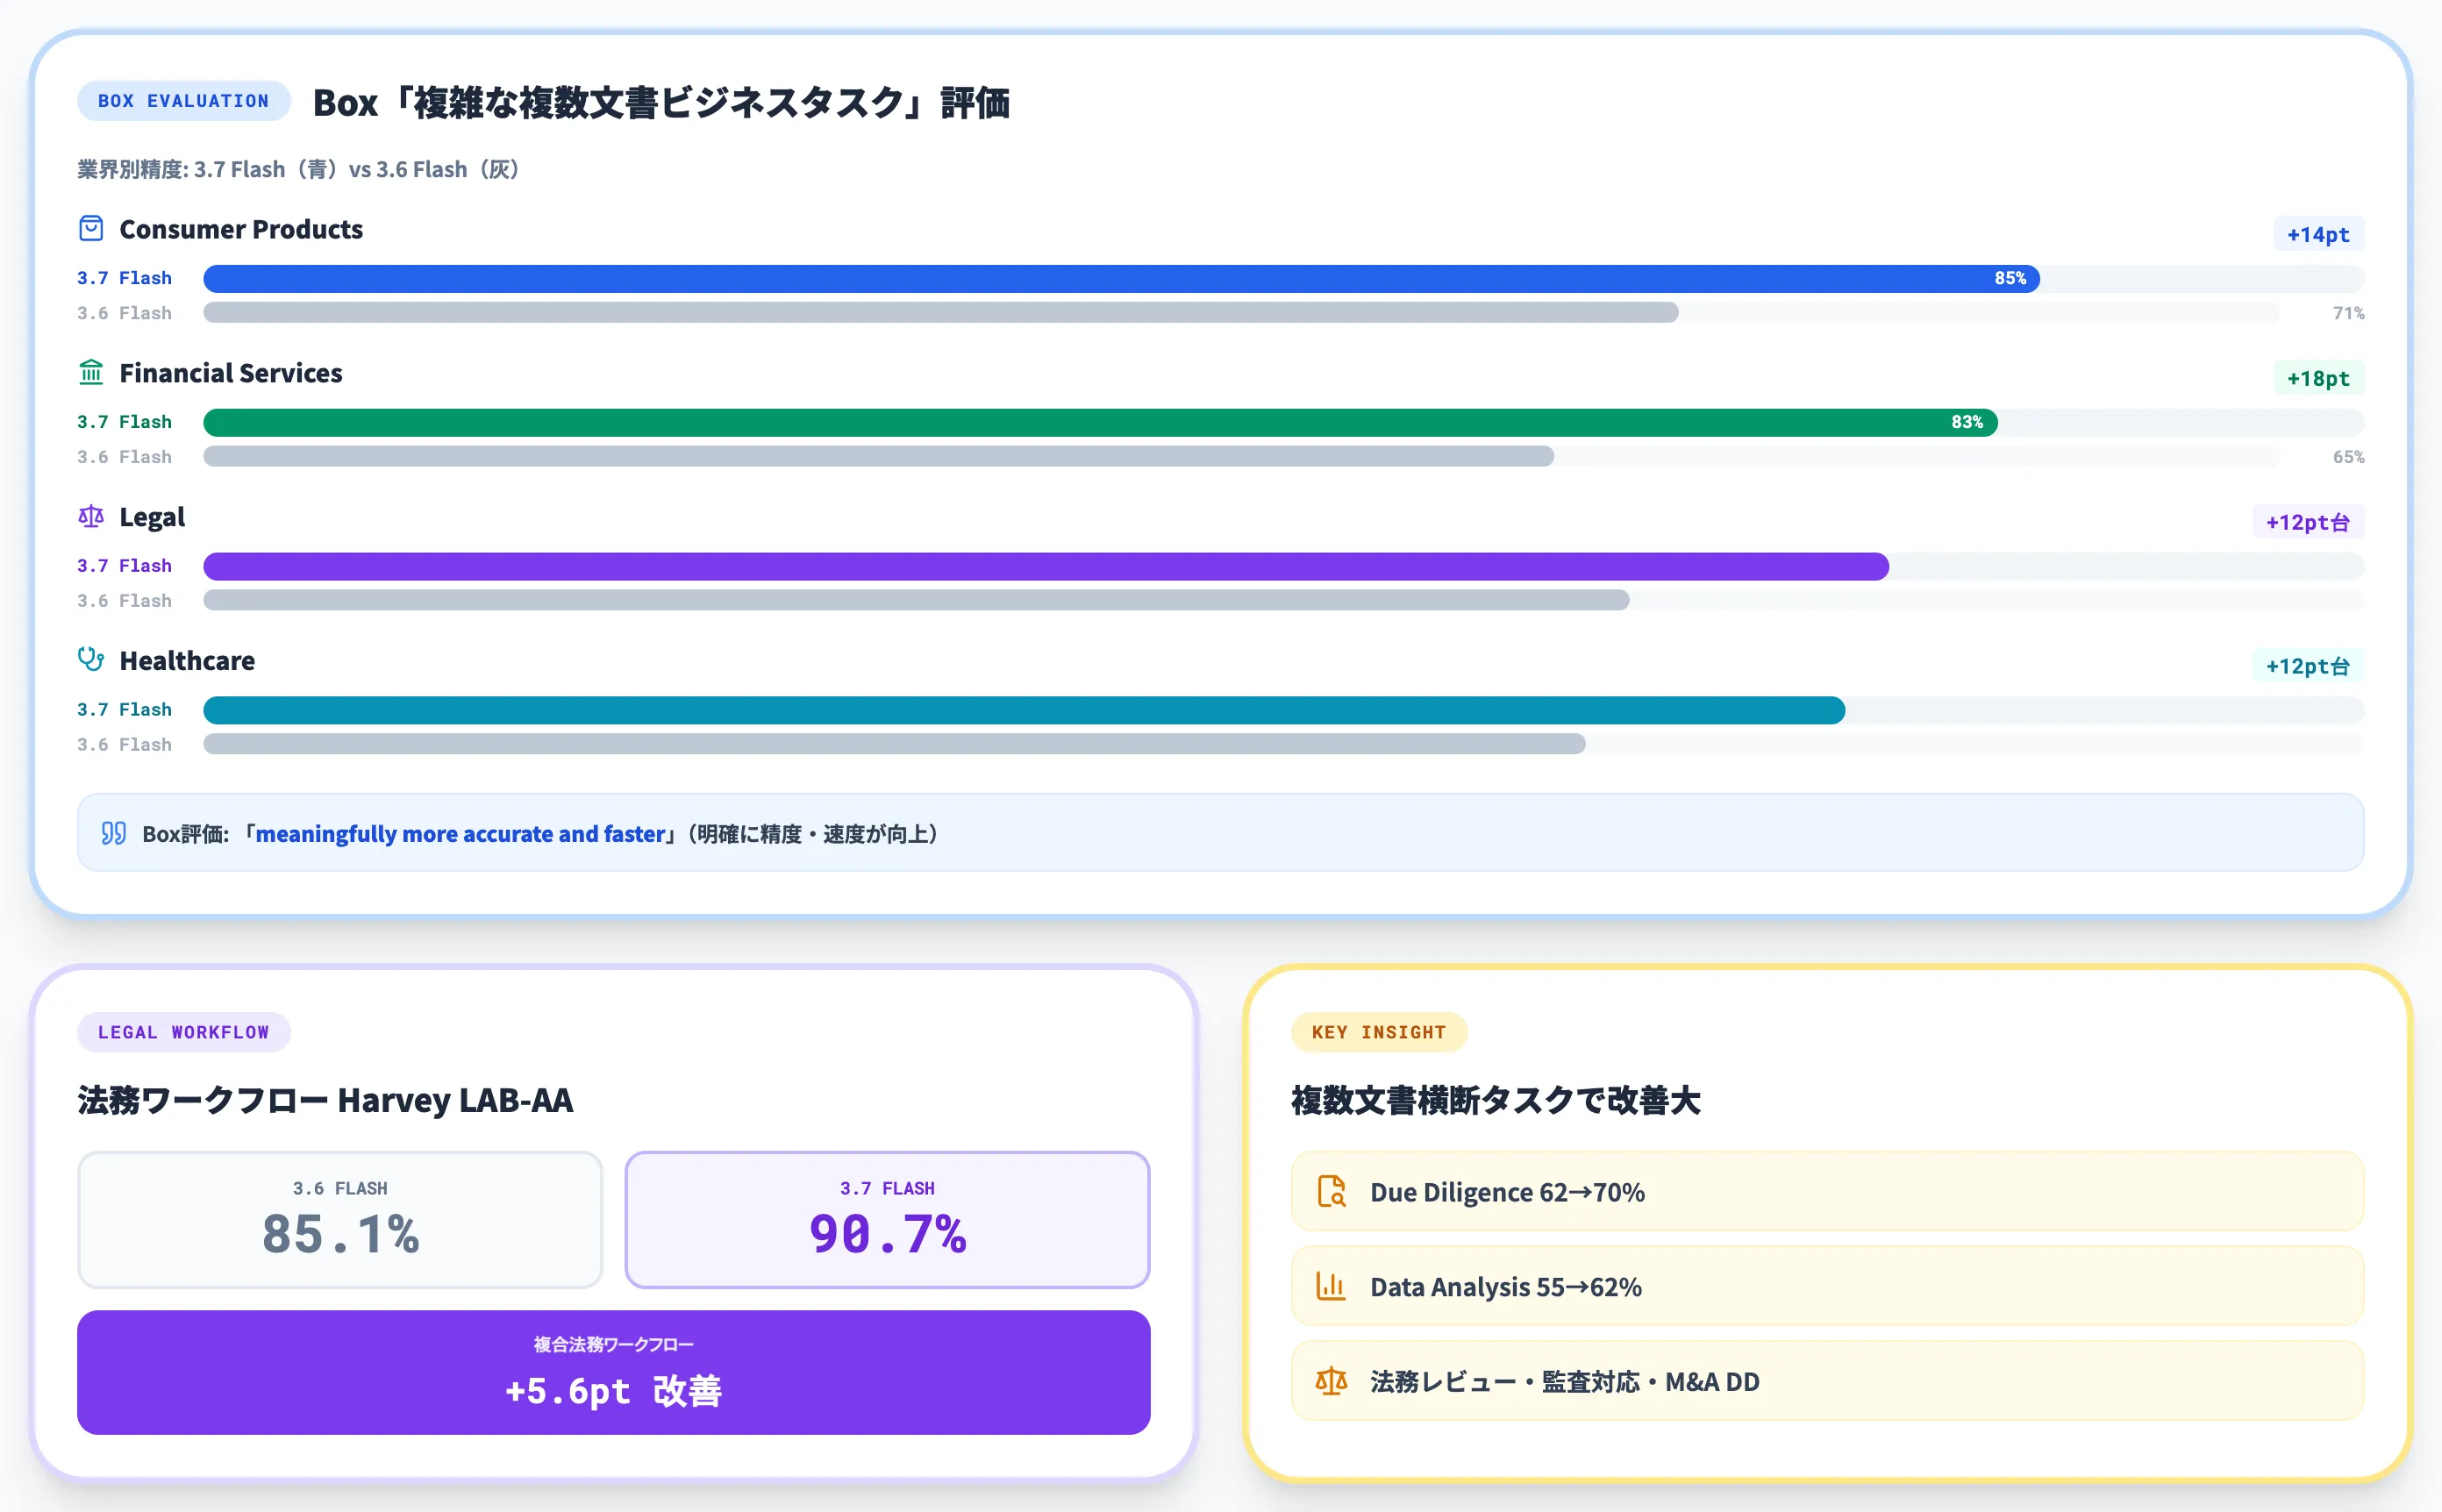Click the teal Healthcare 3.7 Flash bar
2442x1512 pixels.
(x=1024, y=710)
